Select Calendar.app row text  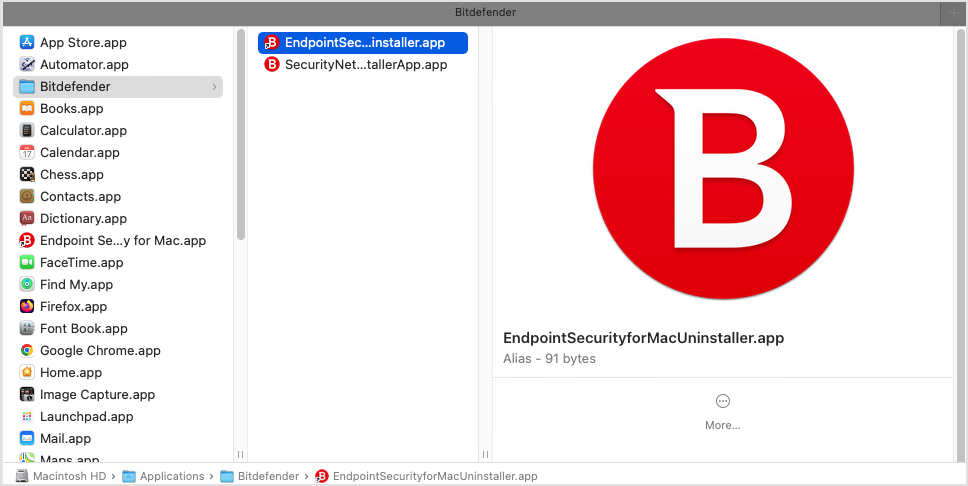click(80, 153)
